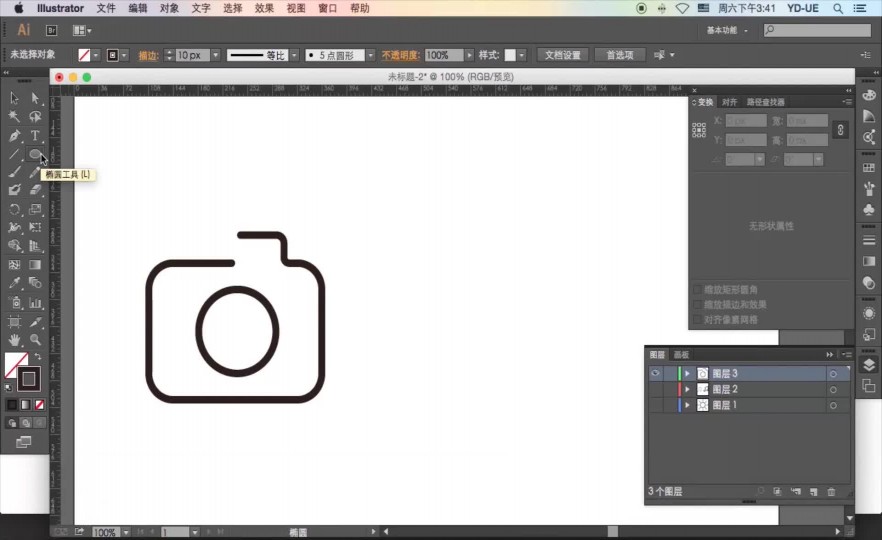
Task: Click the 文档设置 button
Action: 562,55
